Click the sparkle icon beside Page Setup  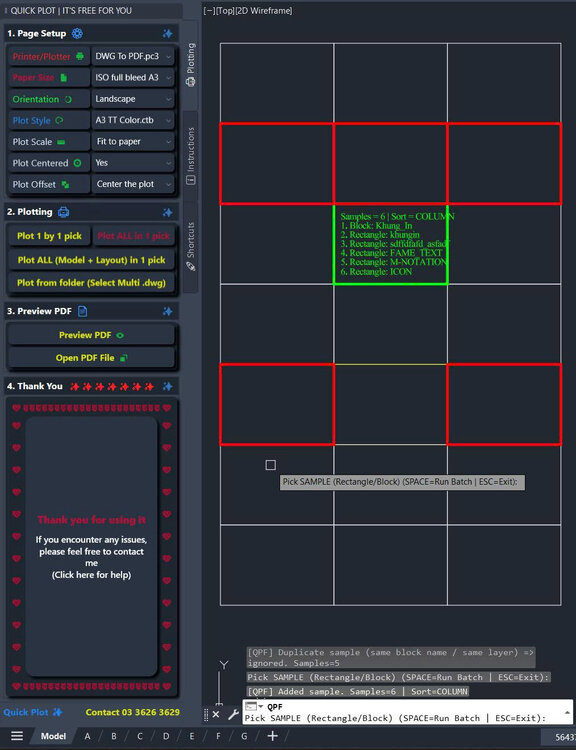click(167, 33)
